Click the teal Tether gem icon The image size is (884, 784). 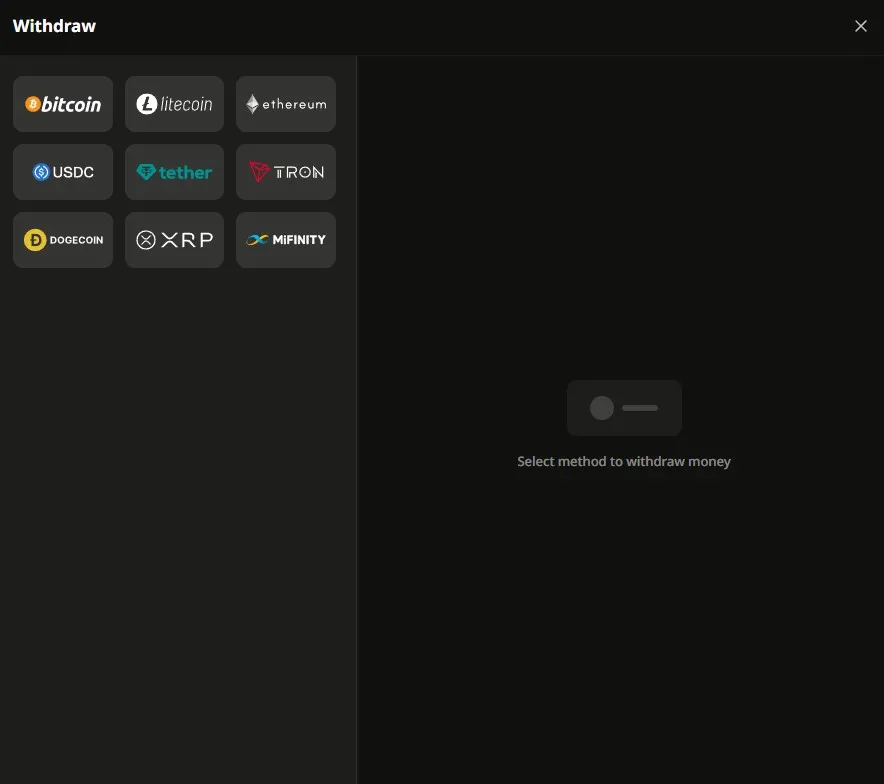[x=146, y=172]
